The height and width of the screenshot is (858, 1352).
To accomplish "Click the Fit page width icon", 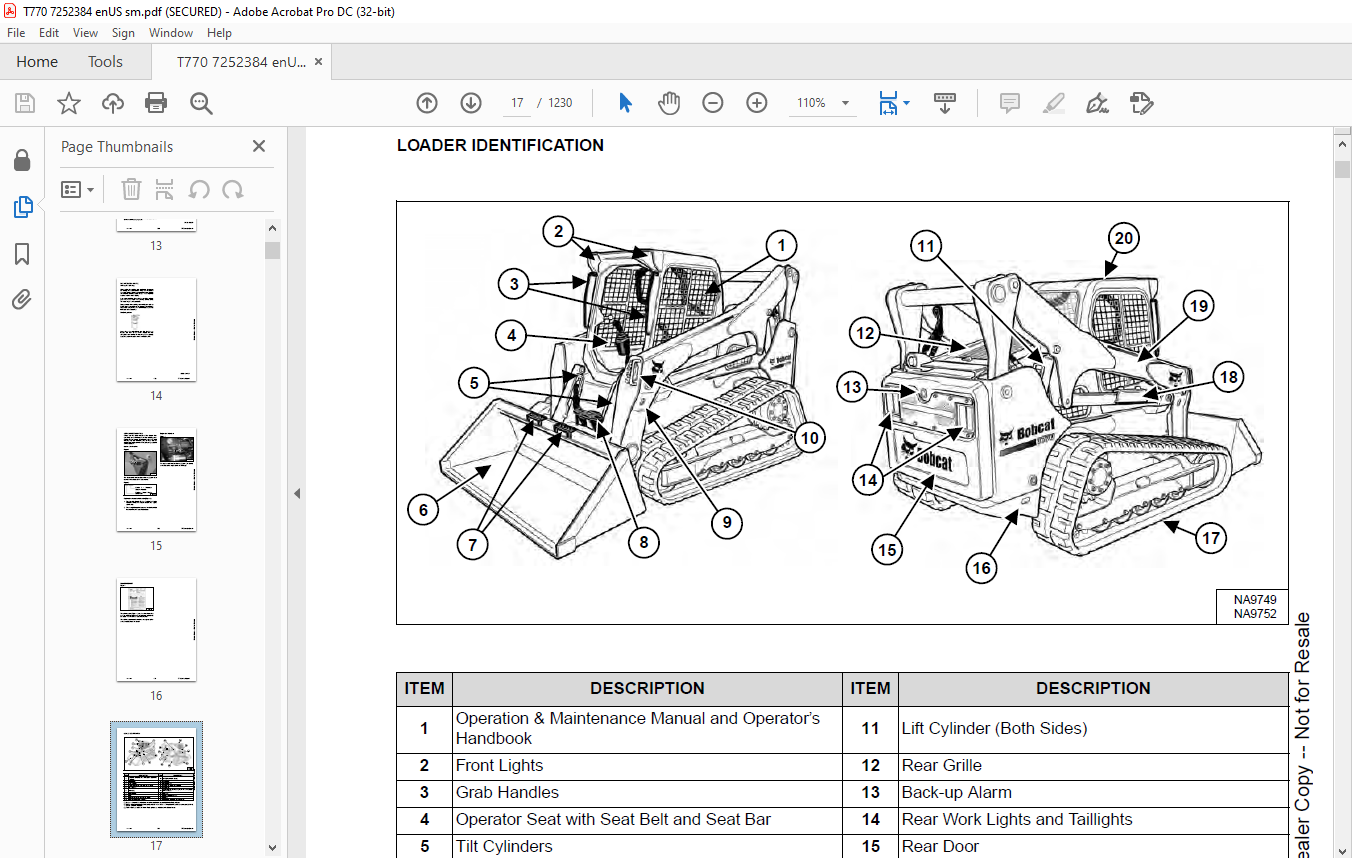I will [888, 103].
